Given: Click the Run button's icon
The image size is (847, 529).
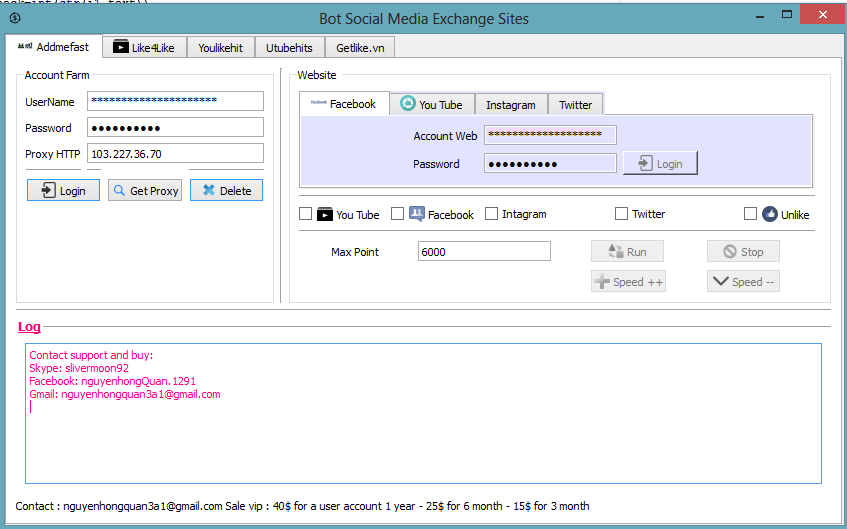Looking at the screenshot, I should 616,251.
